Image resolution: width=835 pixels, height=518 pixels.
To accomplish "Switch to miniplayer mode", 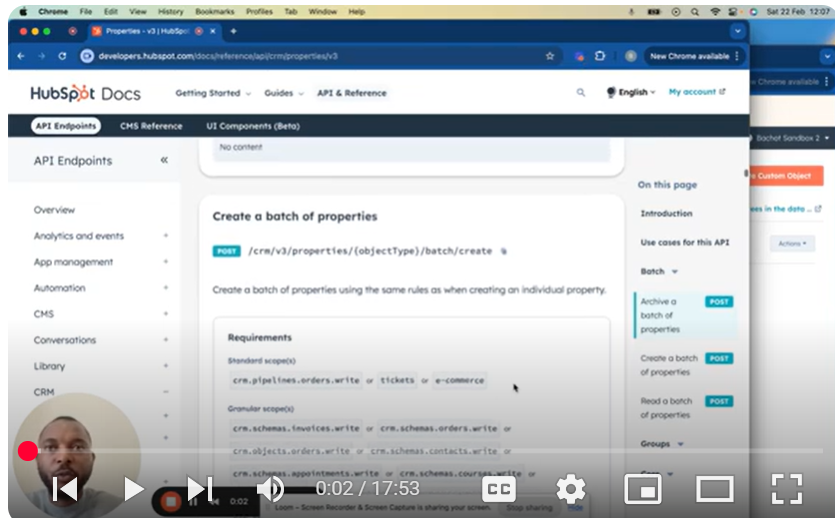I will click(x=643, y=489).
